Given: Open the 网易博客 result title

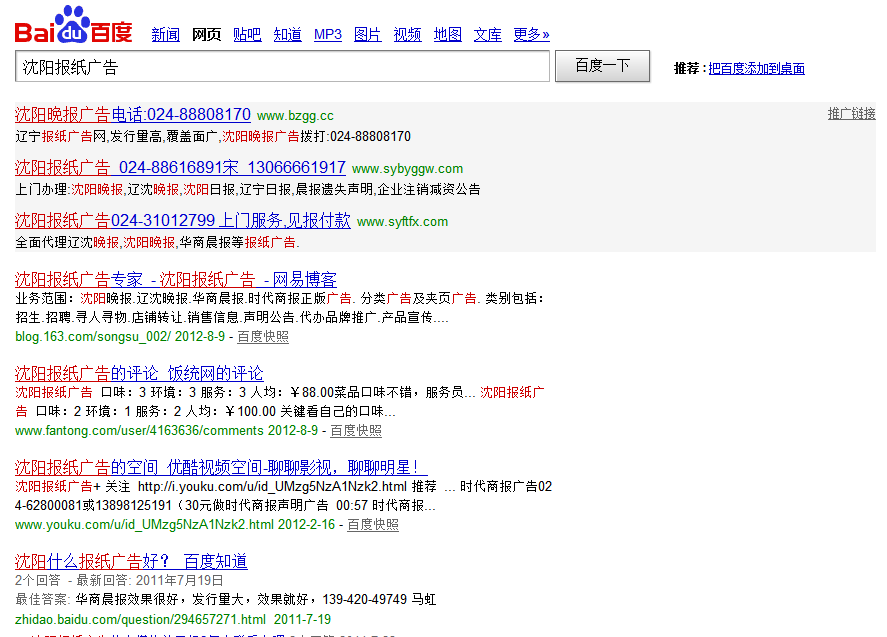Looking at the screenshot, I should 176,280.
